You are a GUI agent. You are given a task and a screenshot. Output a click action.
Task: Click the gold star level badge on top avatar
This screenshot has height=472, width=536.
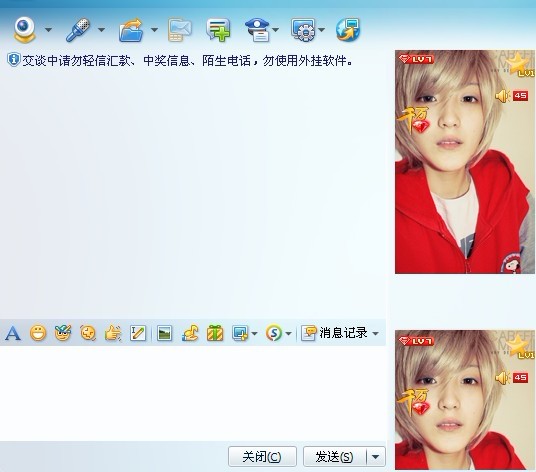click(520, 64)
